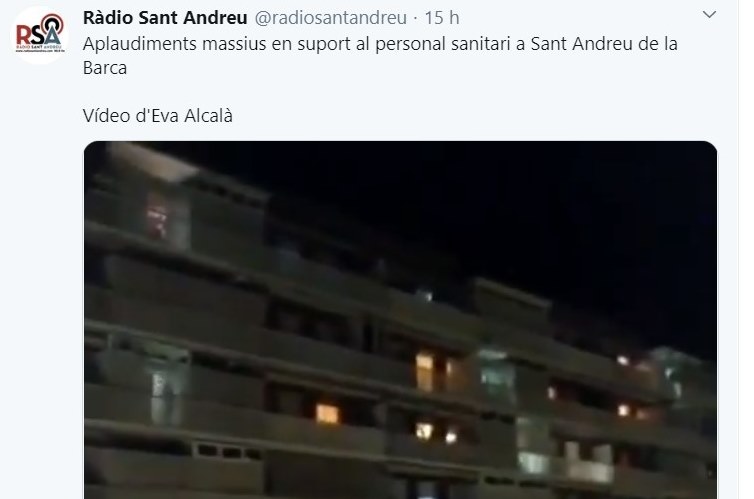The width and height of the screenshot is (754, 499).
Task: Click the rooftop ledge in the video
Action: tap(153, 162)
